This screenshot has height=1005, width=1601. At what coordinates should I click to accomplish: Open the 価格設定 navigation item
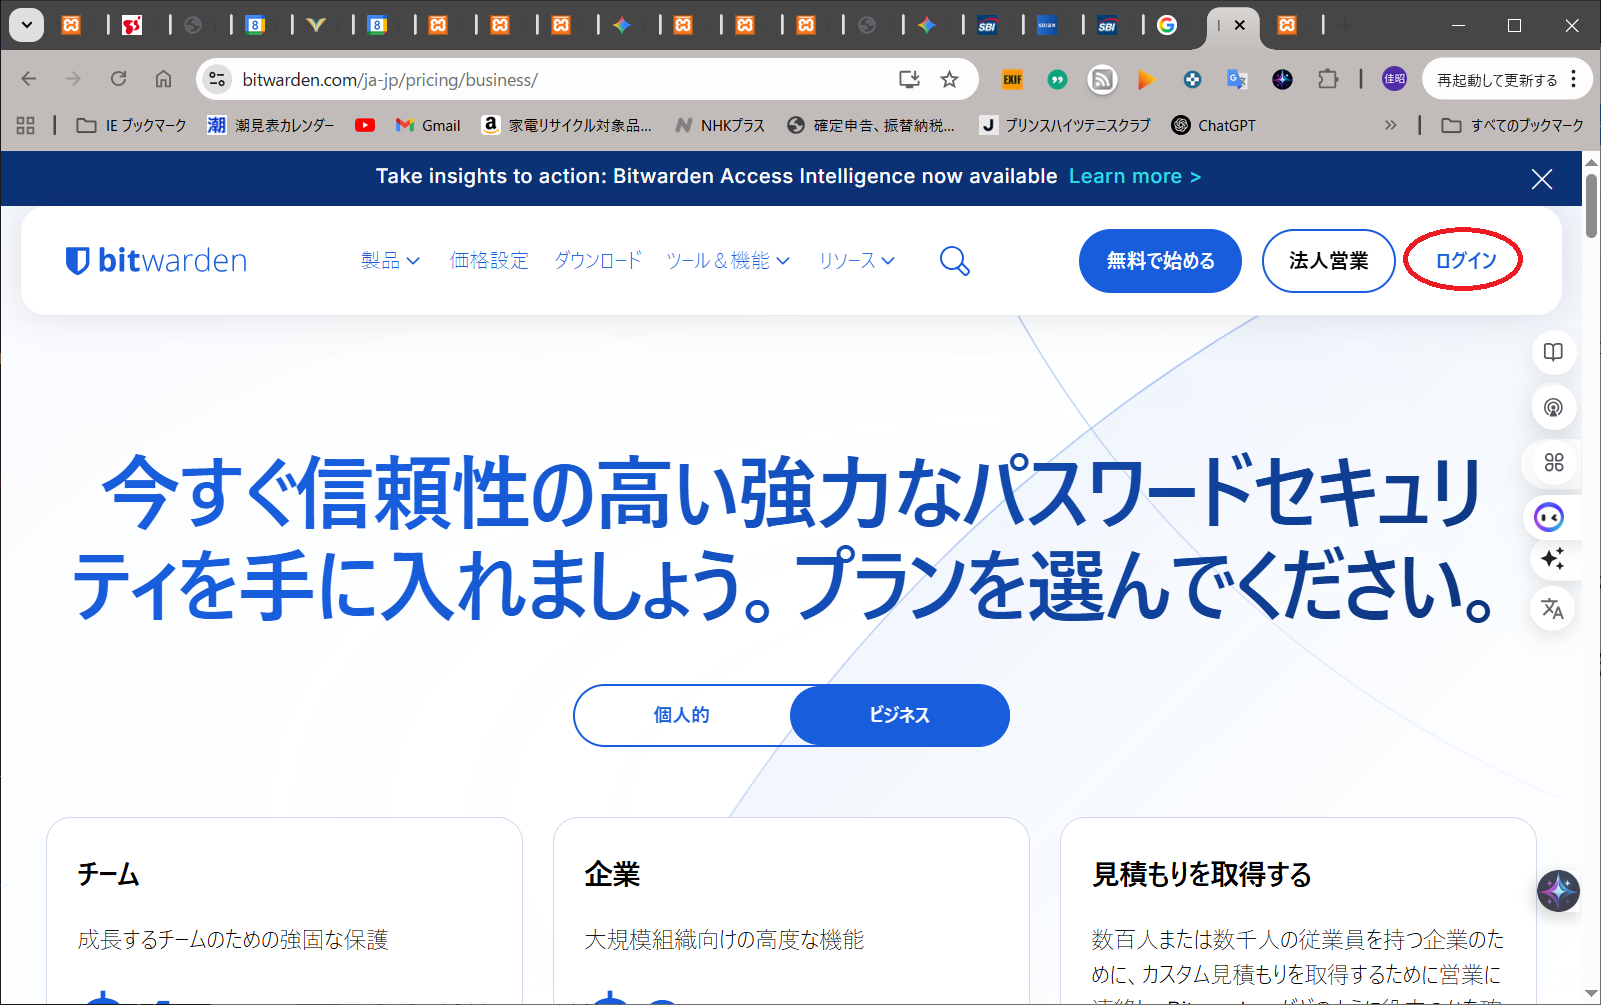click(489, 261)
